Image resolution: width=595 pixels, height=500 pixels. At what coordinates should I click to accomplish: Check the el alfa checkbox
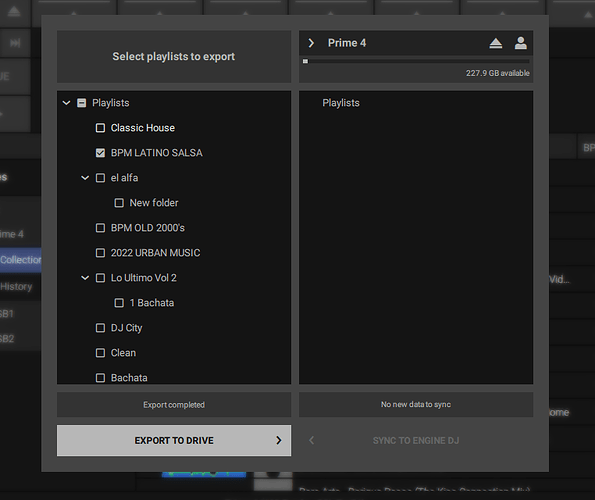click(x=100, y=178)
